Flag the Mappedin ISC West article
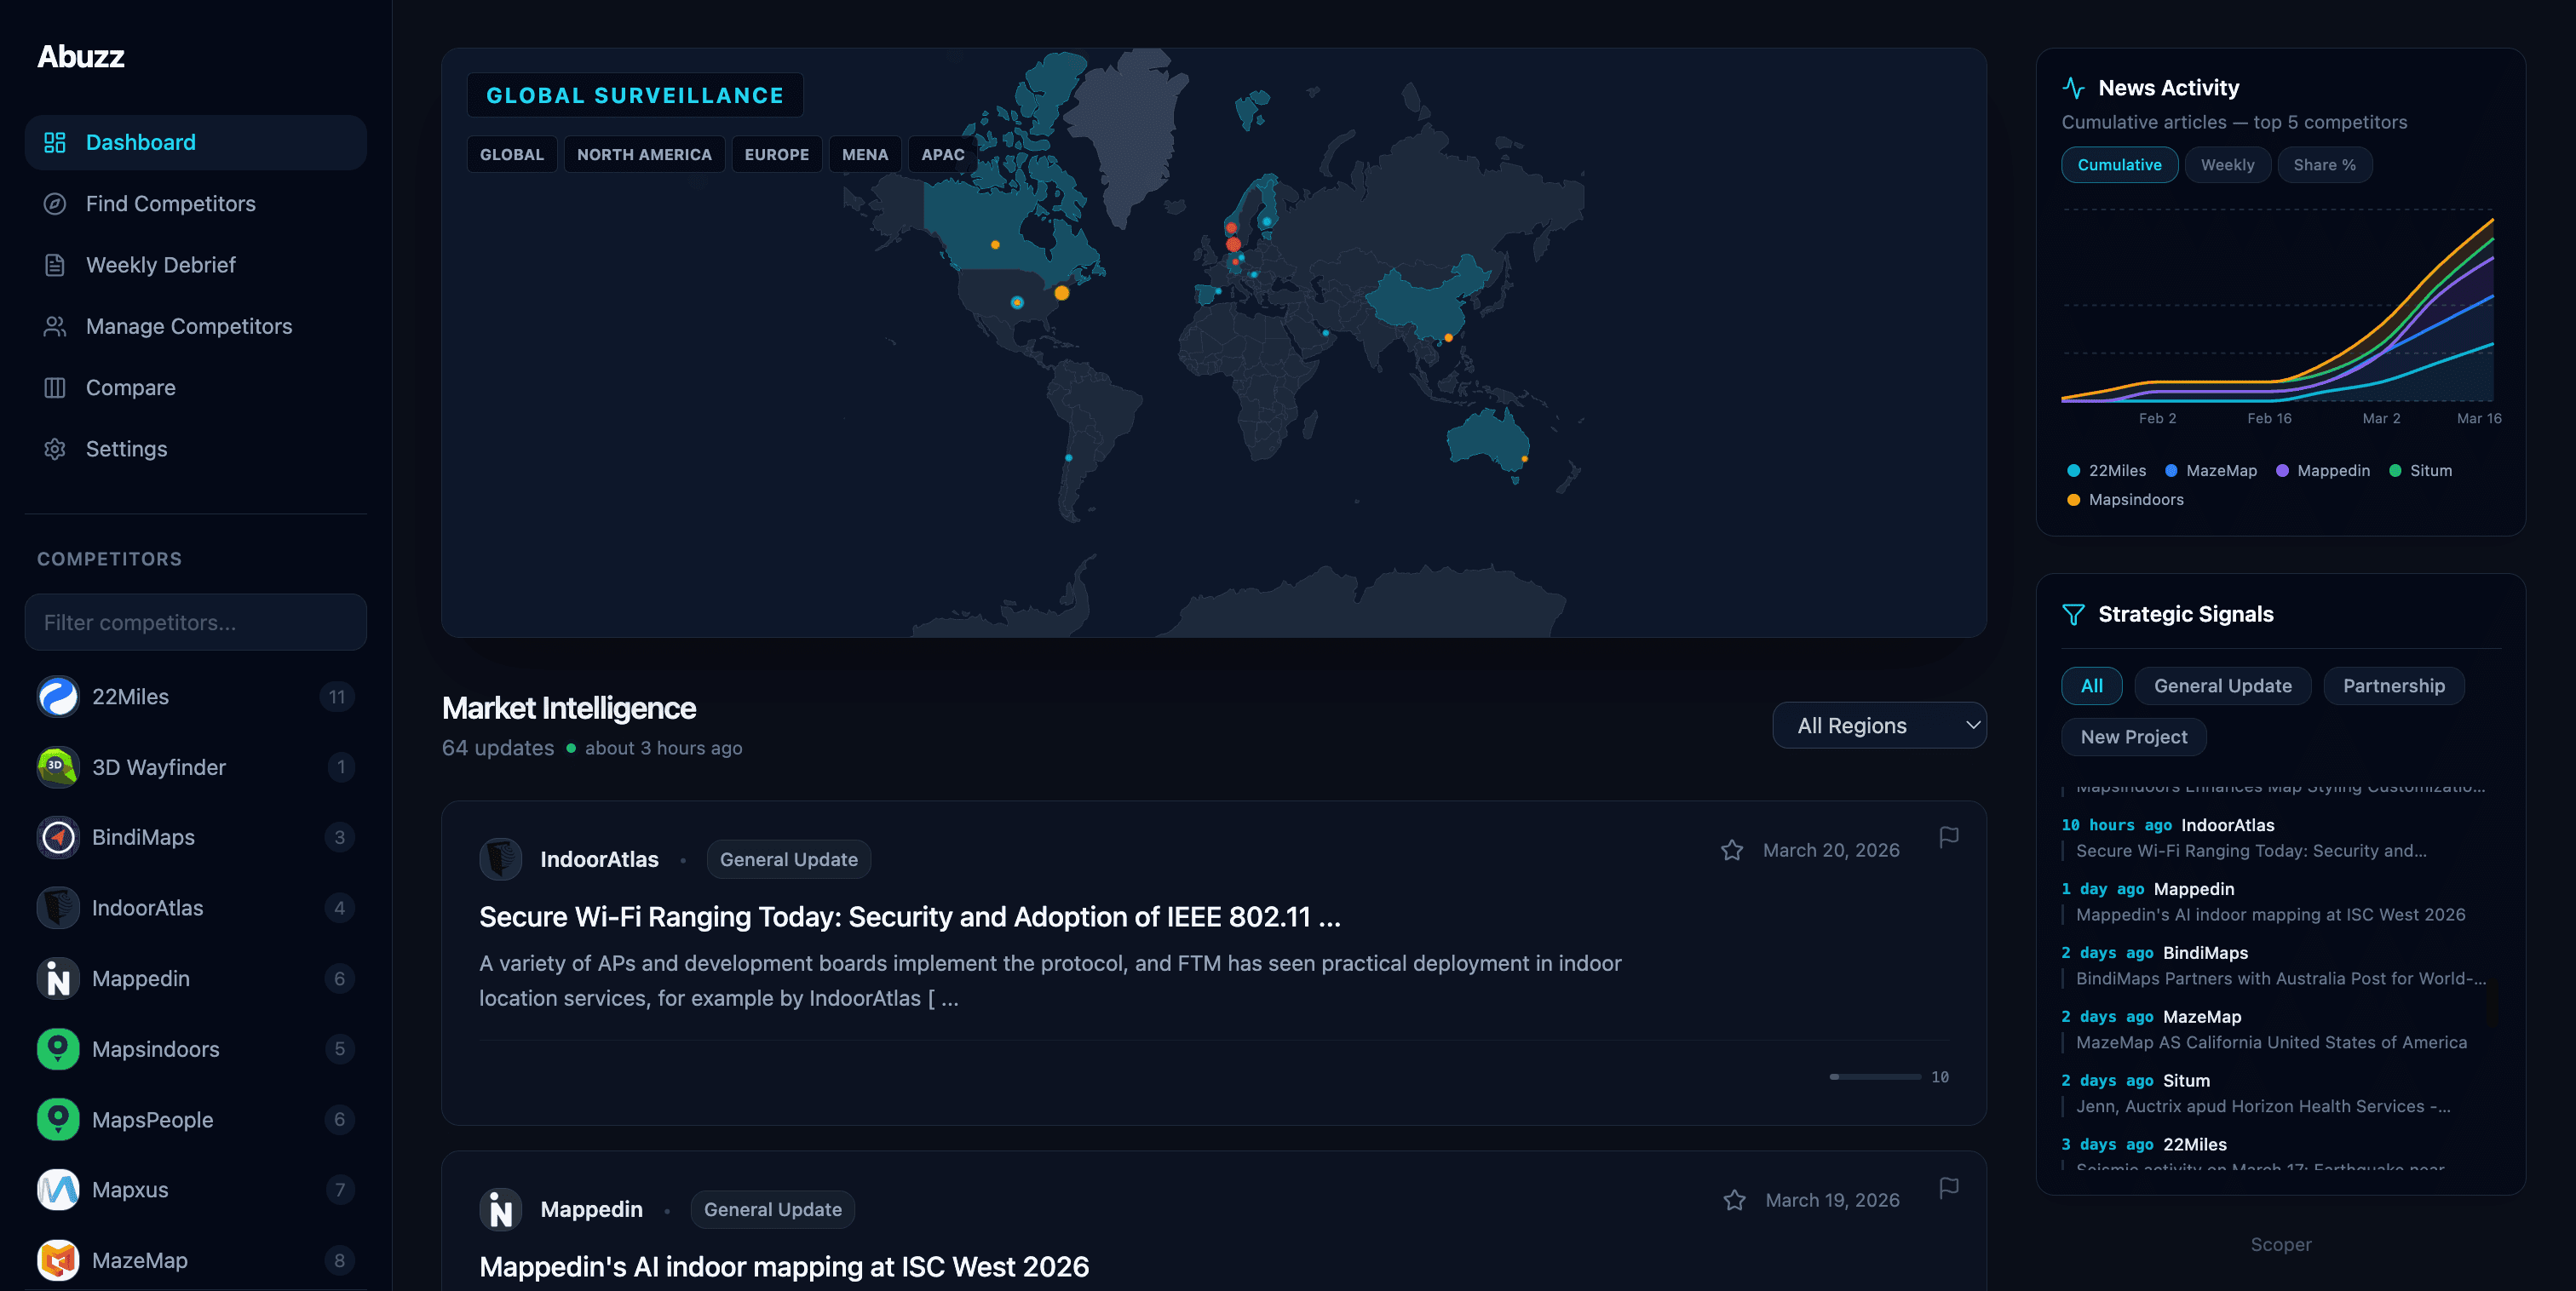 [x=1949, y=1187]
